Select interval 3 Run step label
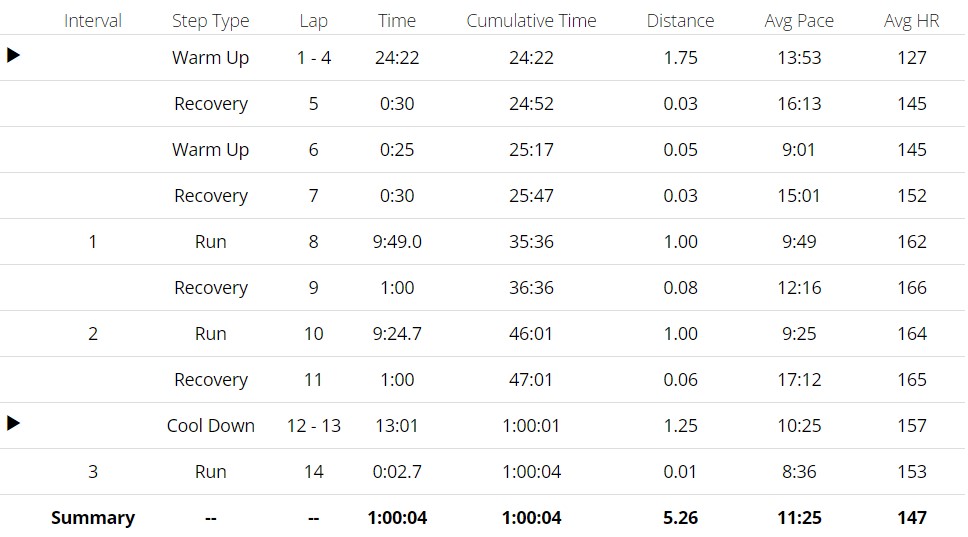Viewport: 968px width, 537px height. point(210,472)
